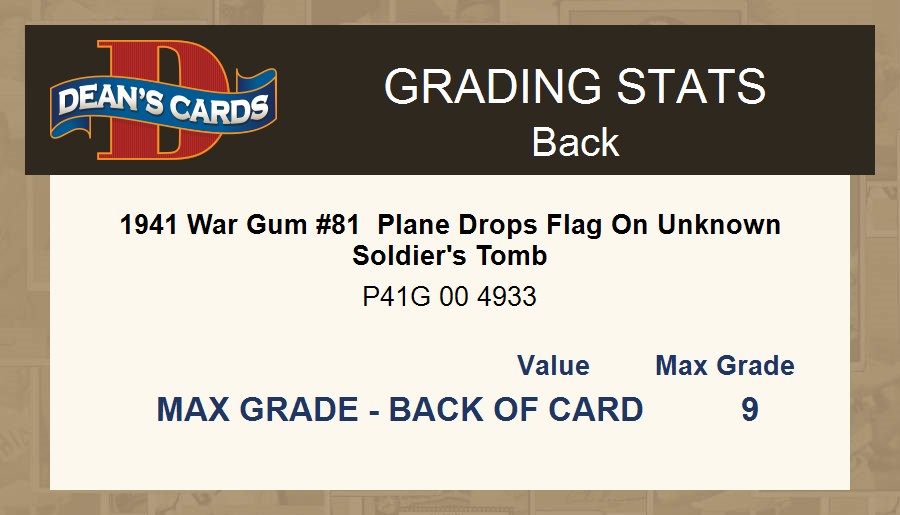Select the GRADING word in the heading
This screenshot has height=515, width=900.
478,87
